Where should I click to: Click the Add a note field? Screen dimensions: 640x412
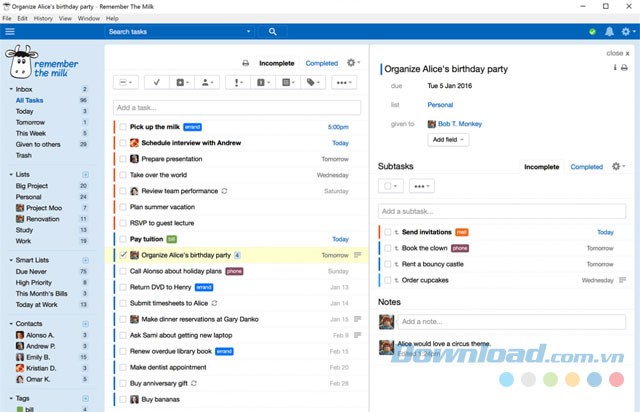[x=510, y=322]
